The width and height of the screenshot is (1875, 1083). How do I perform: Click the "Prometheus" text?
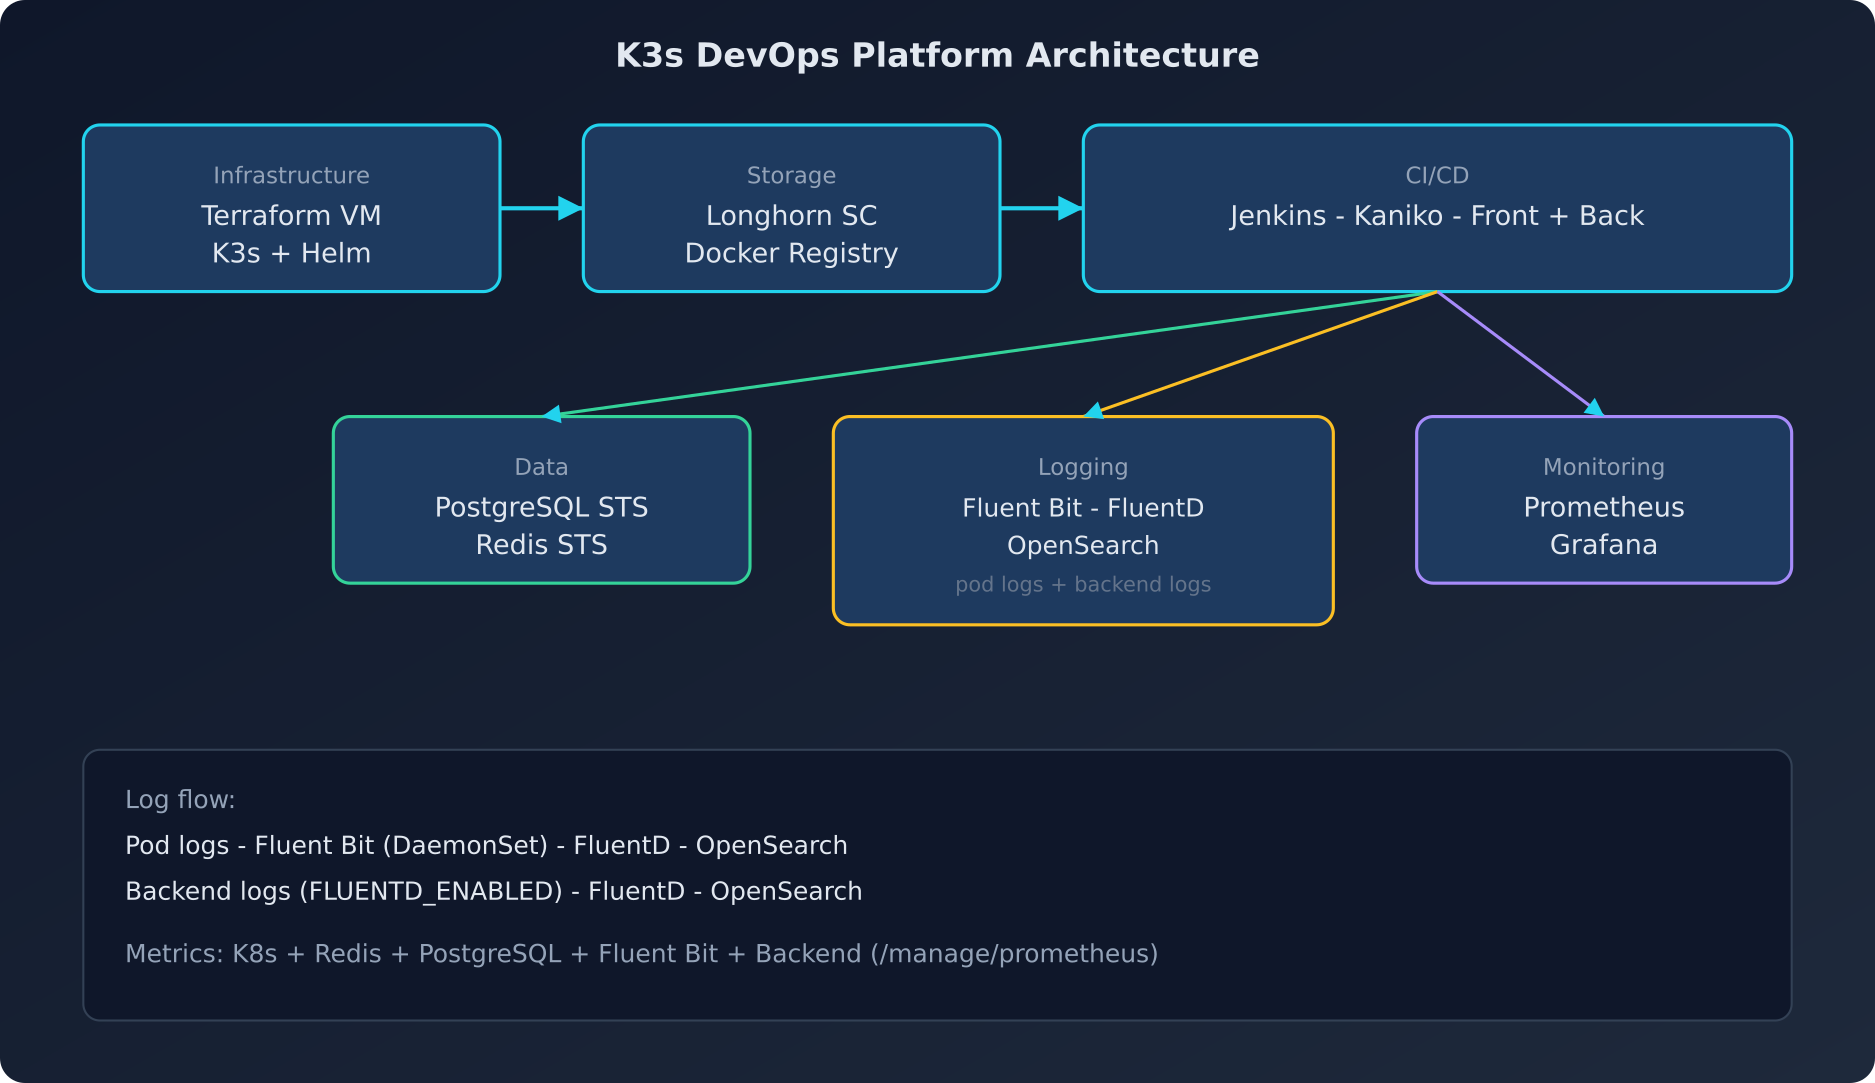pyautogui.click(x=1604, y=508)
